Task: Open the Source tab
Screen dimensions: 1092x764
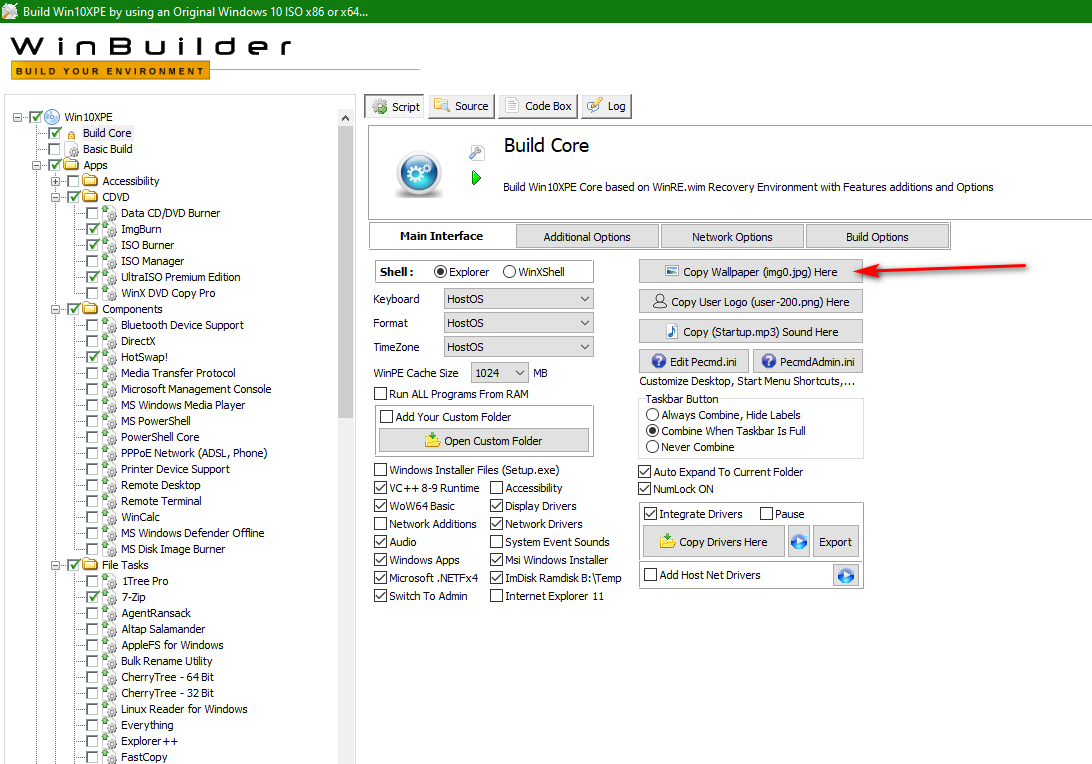Action: [x=462, y=106]
